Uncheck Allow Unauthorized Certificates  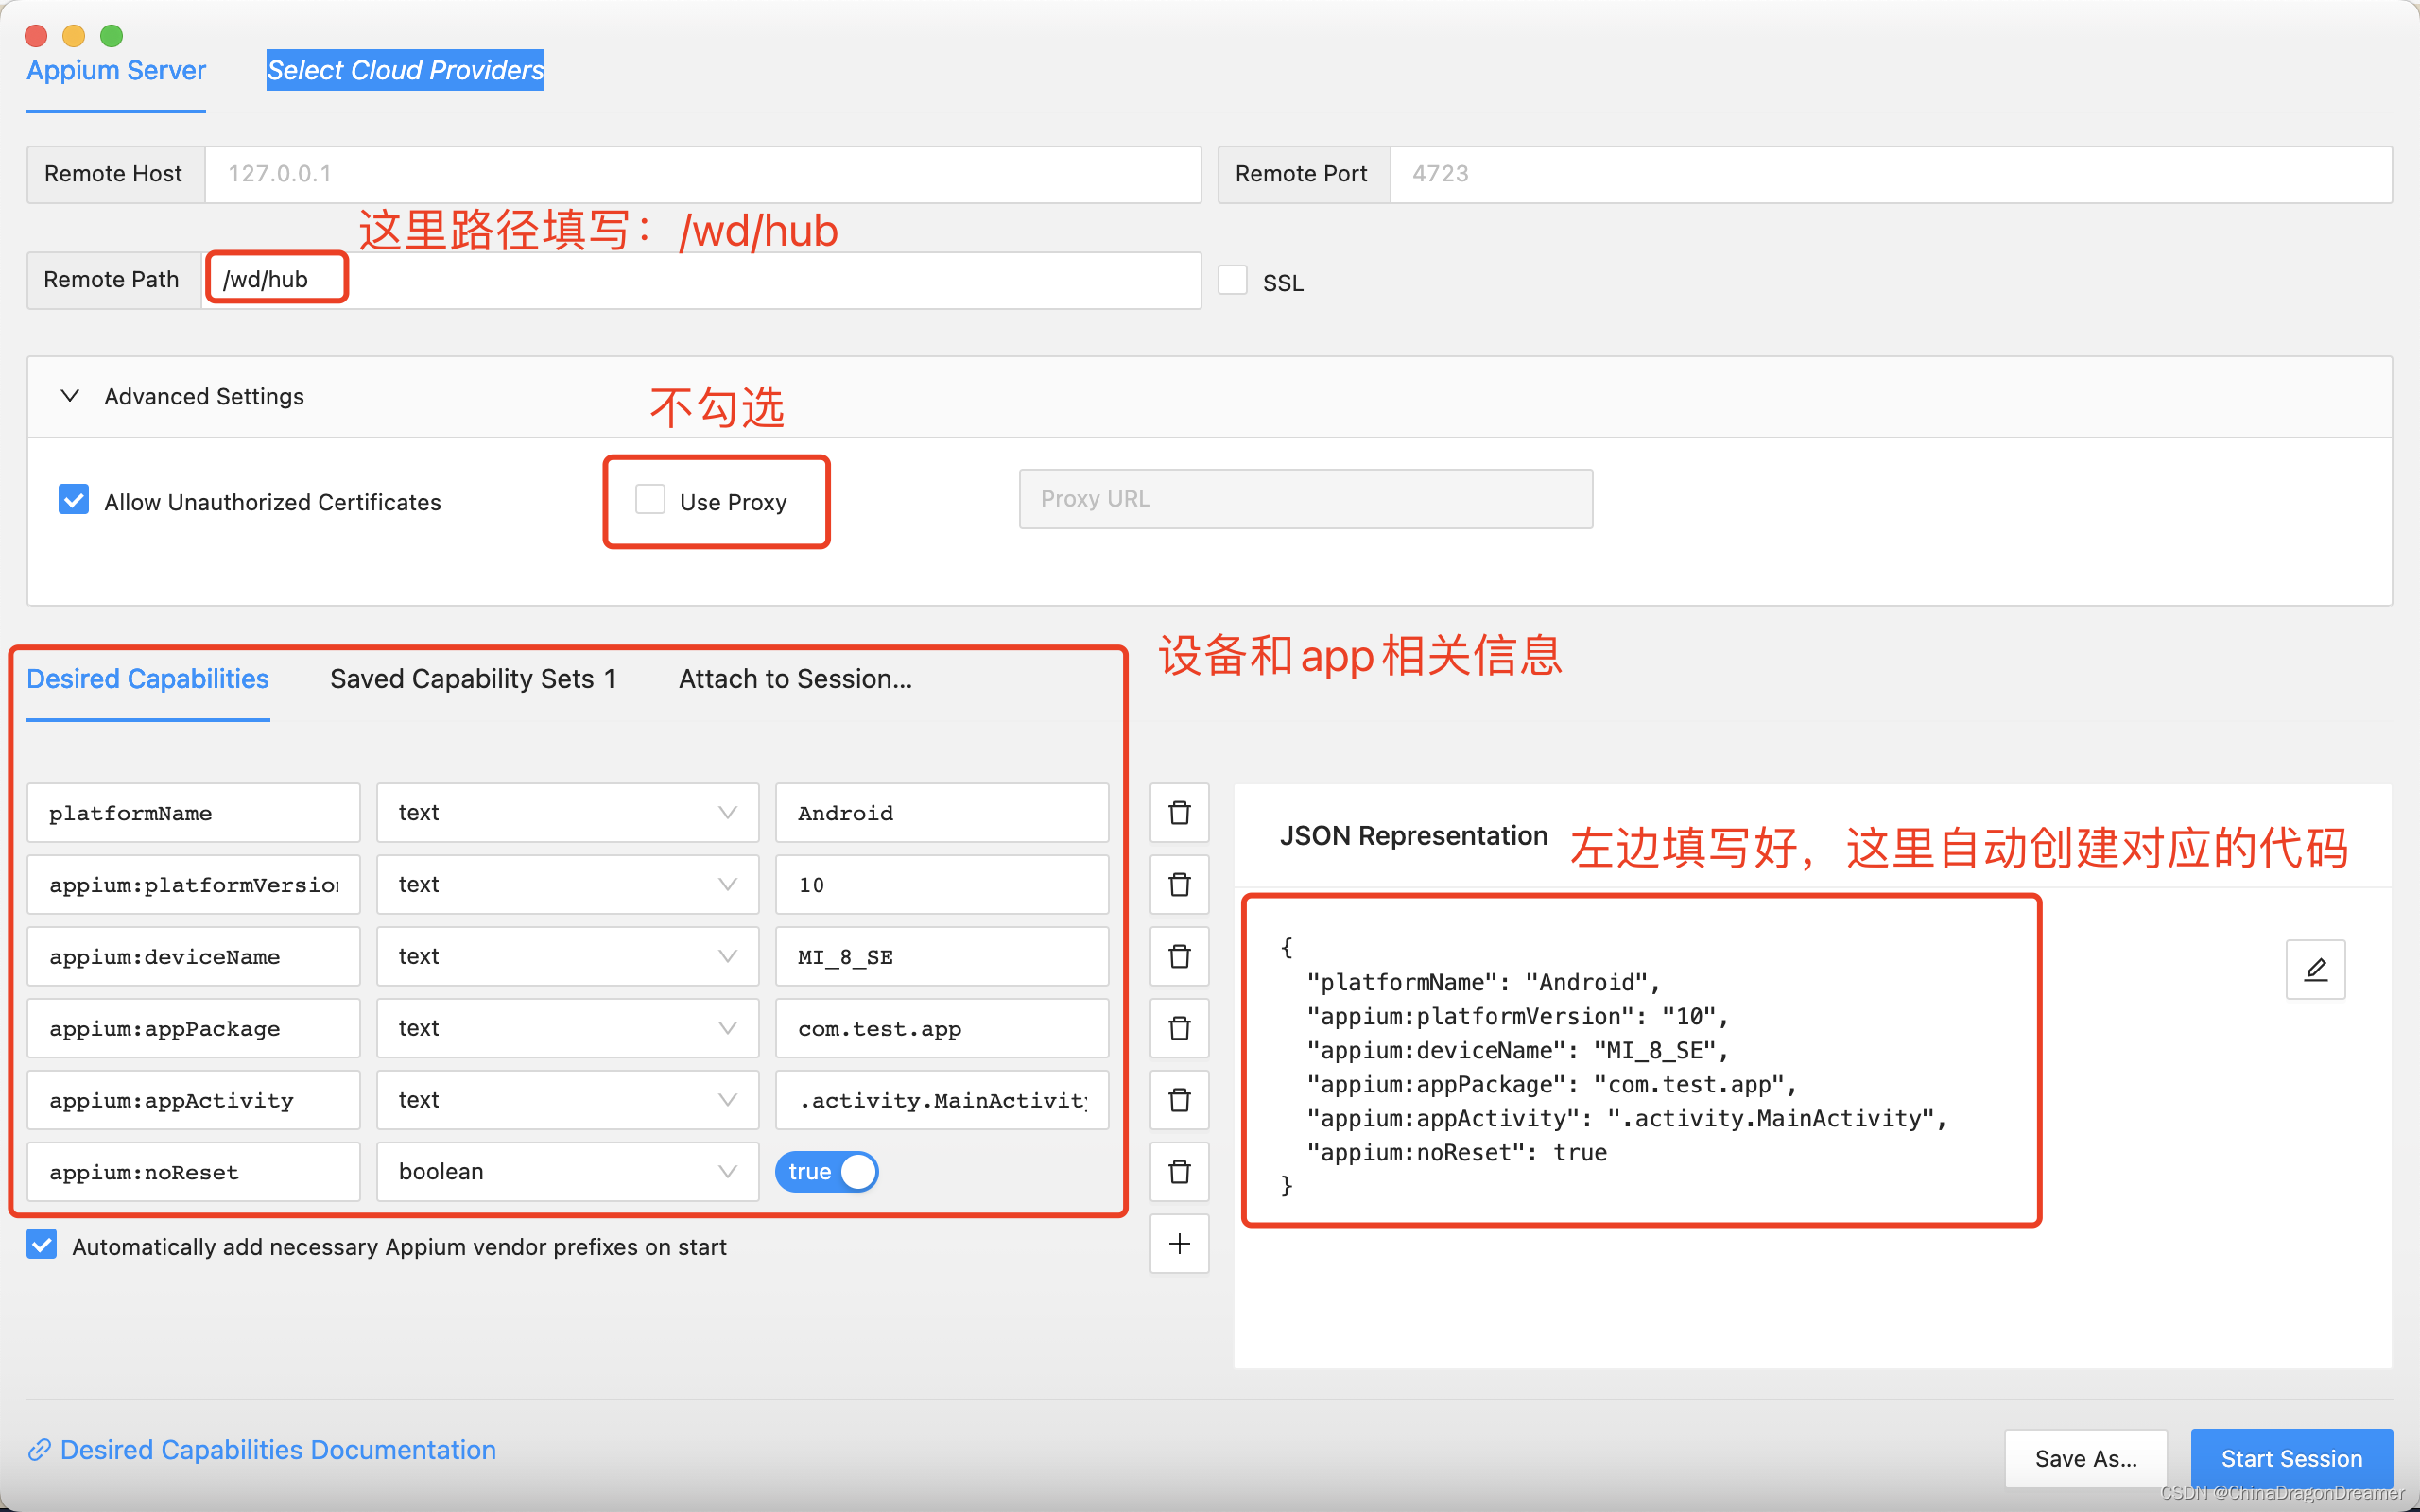pos(74,500)
